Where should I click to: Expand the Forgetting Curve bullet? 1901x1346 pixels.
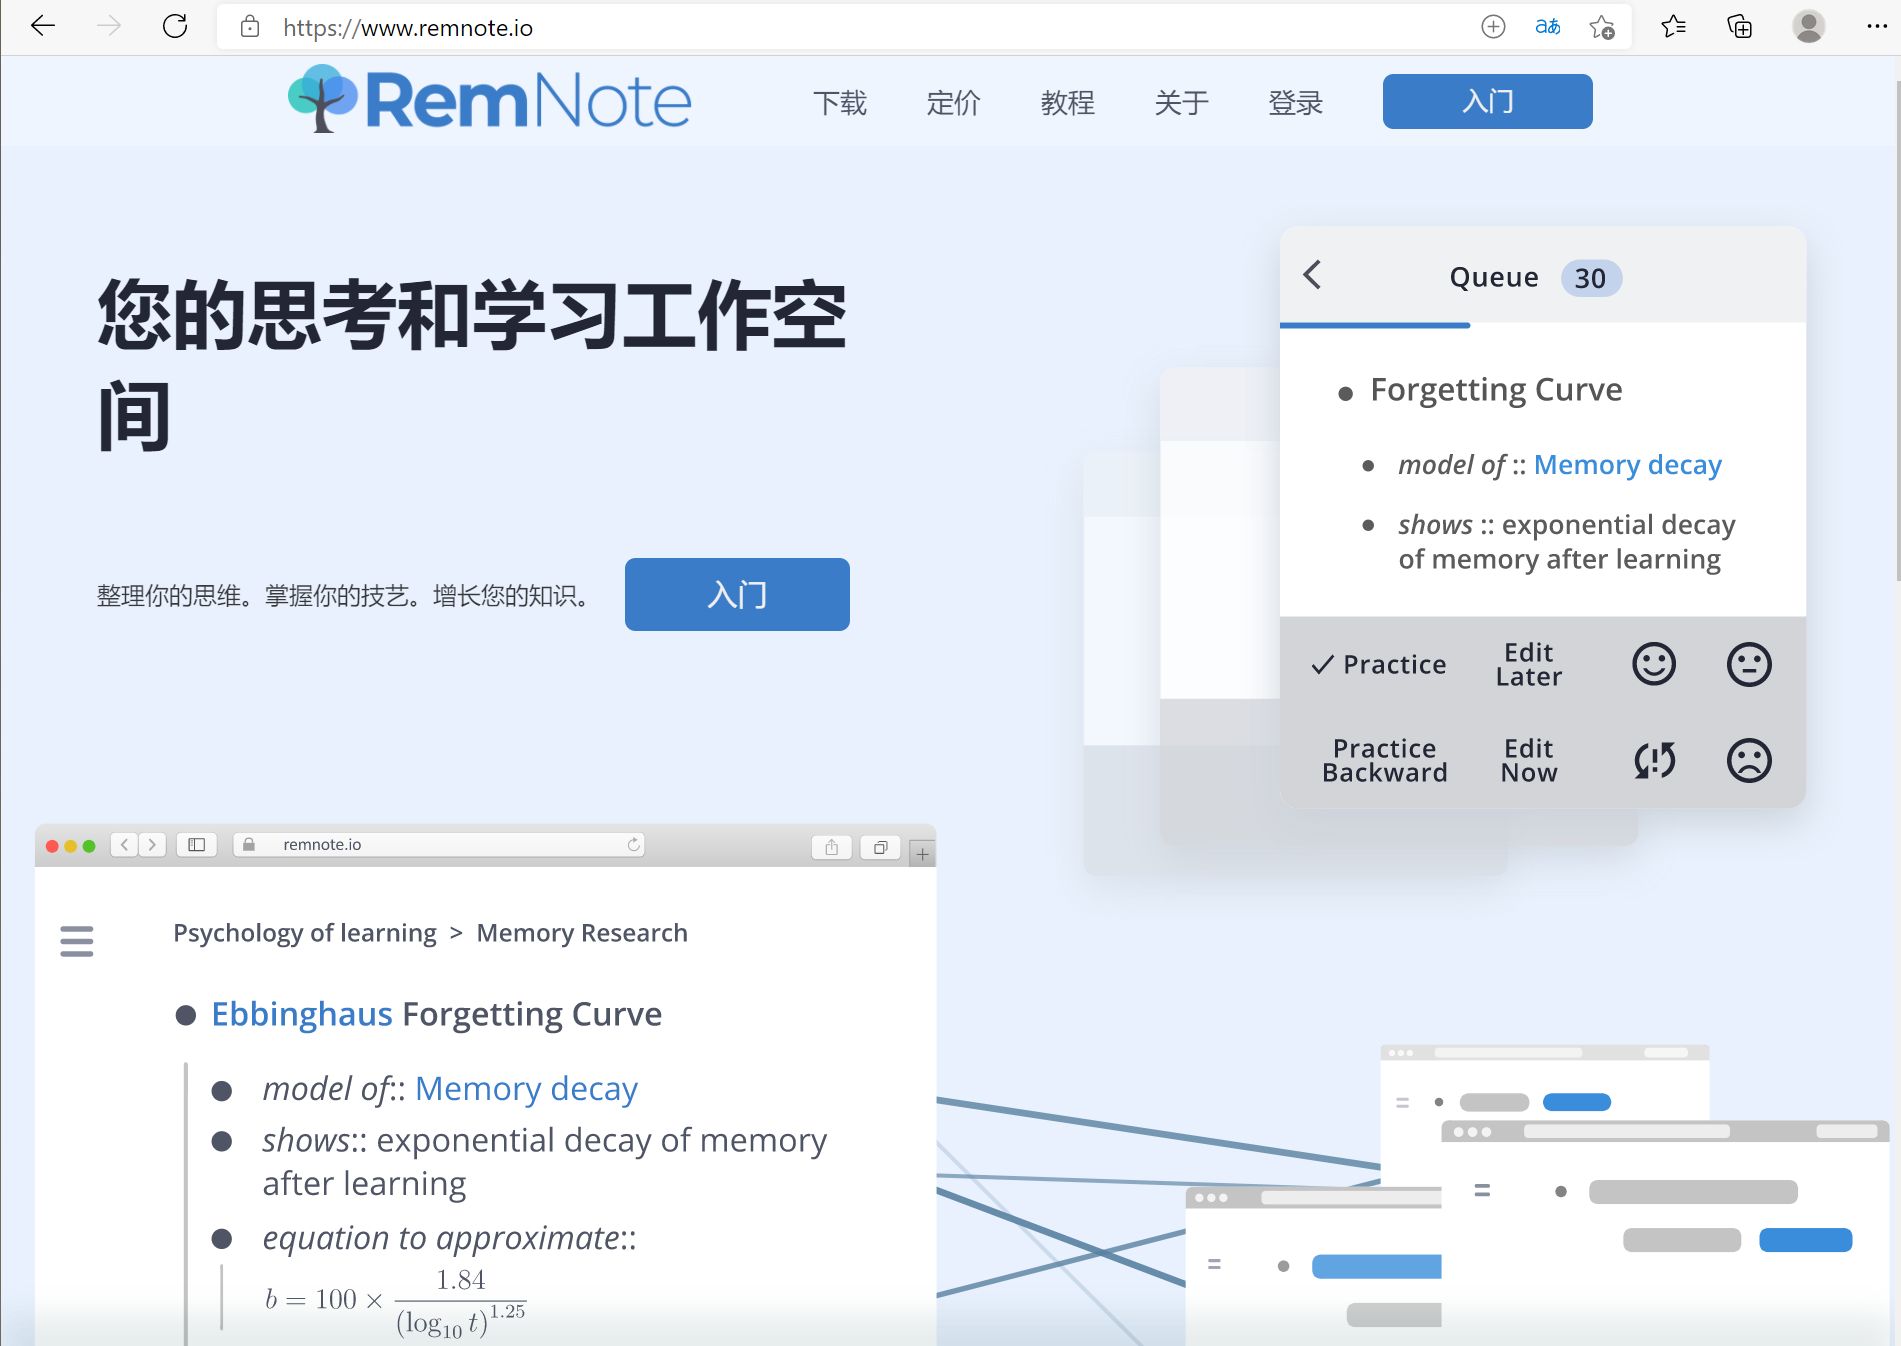coord(1346,393)
